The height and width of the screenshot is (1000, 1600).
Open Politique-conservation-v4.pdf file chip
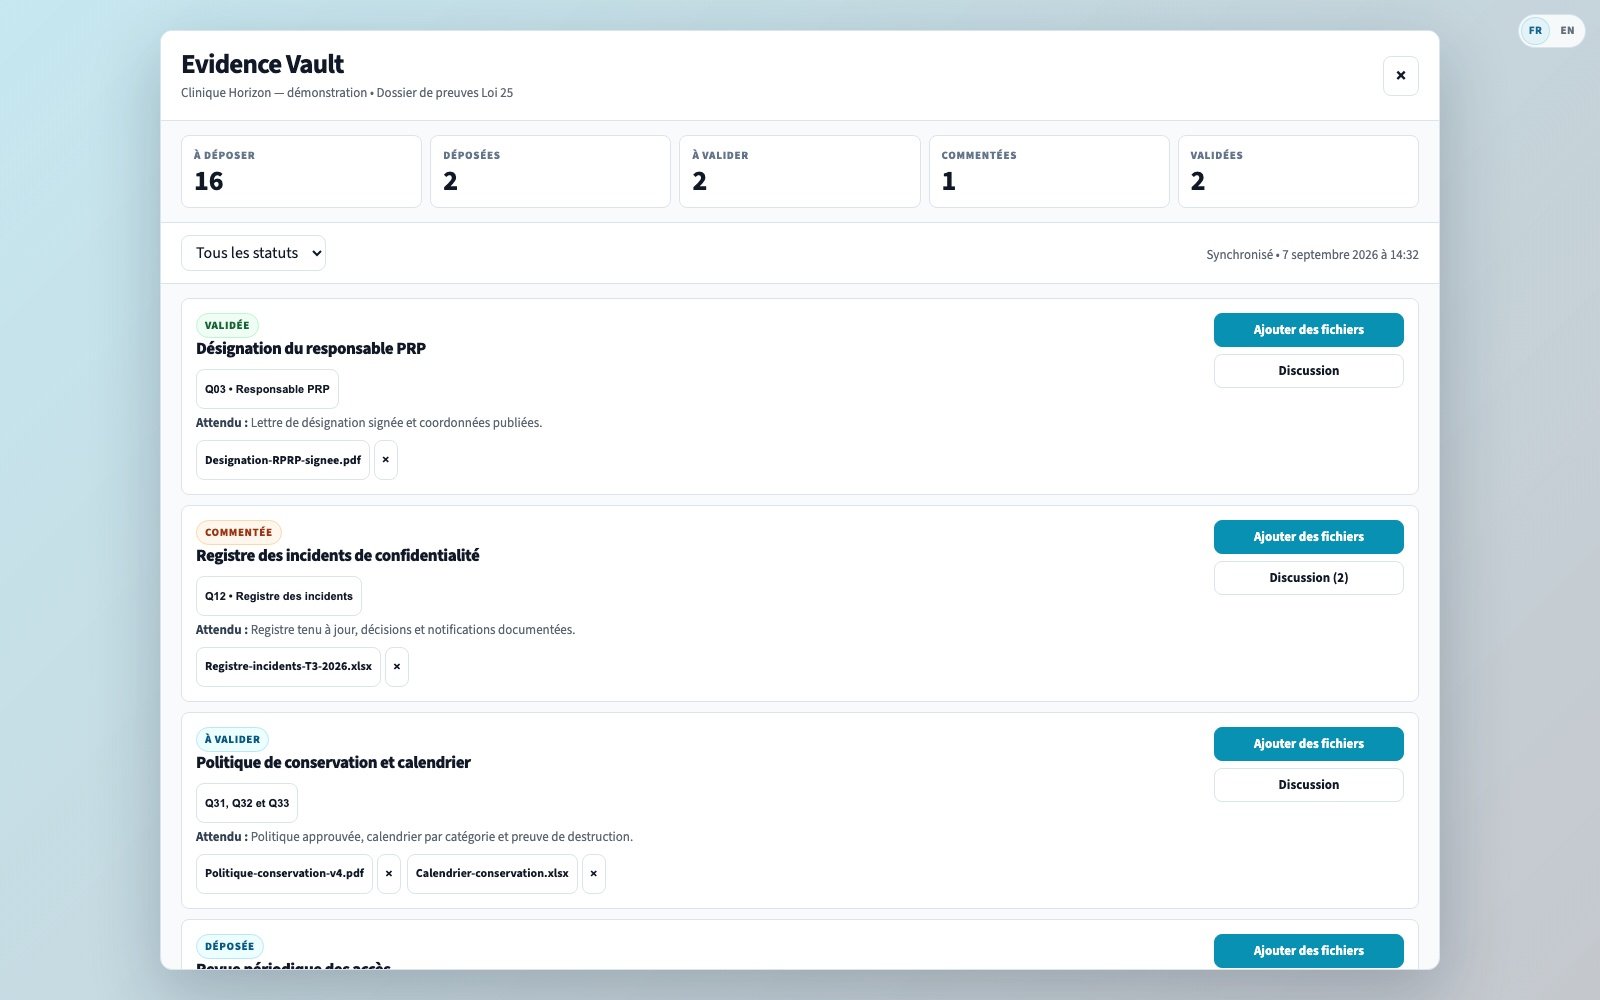pyautogui.click(x=284, y=874)
